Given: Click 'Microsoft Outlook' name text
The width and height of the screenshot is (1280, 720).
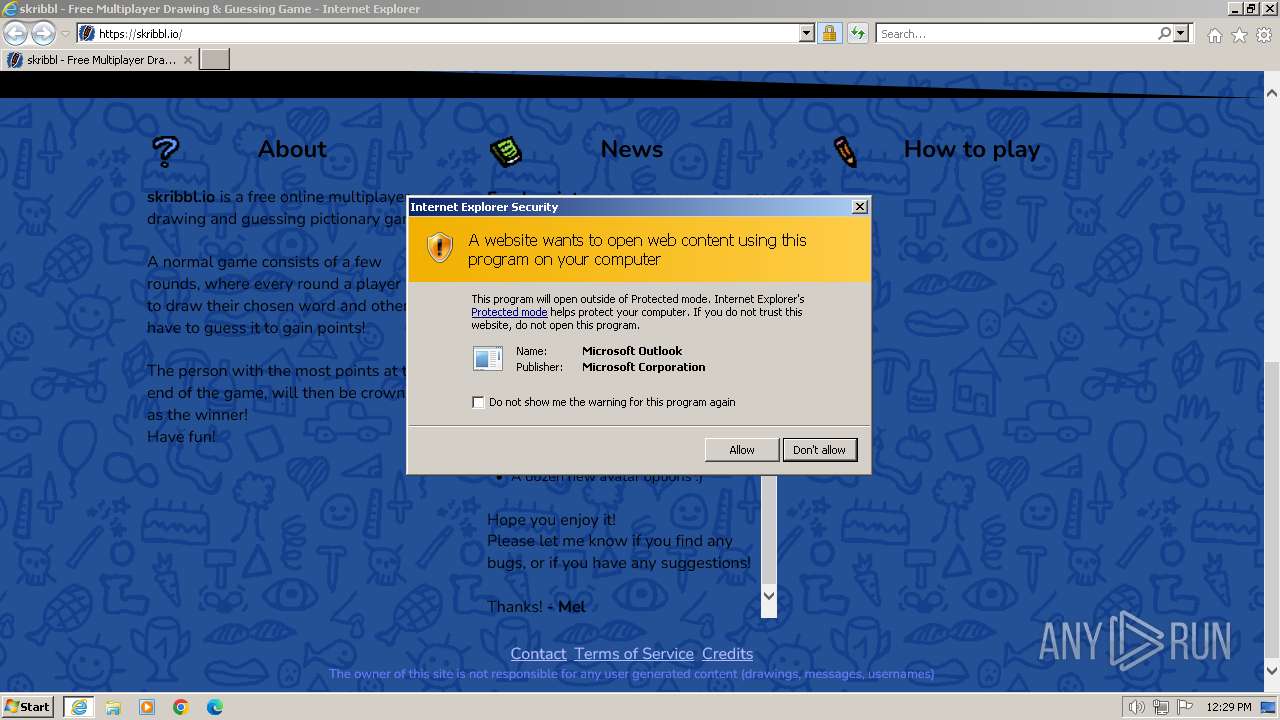Looking at the screenshot, I should [632, 351].
